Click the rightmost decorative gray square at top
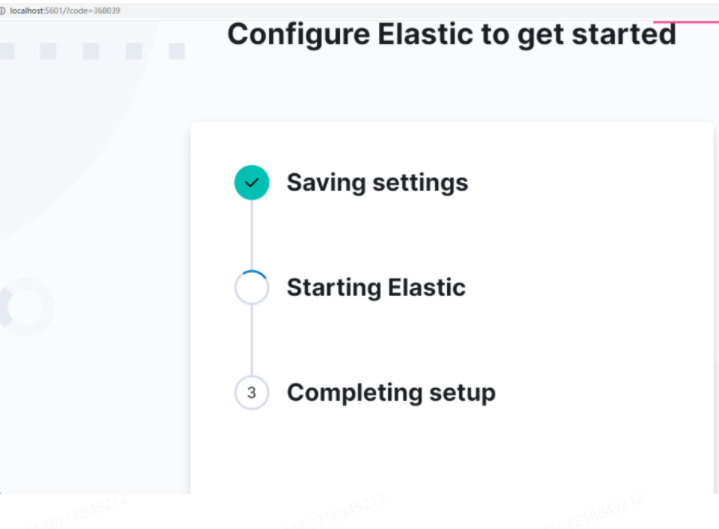719x529 pixels. [x=176, y=51]
